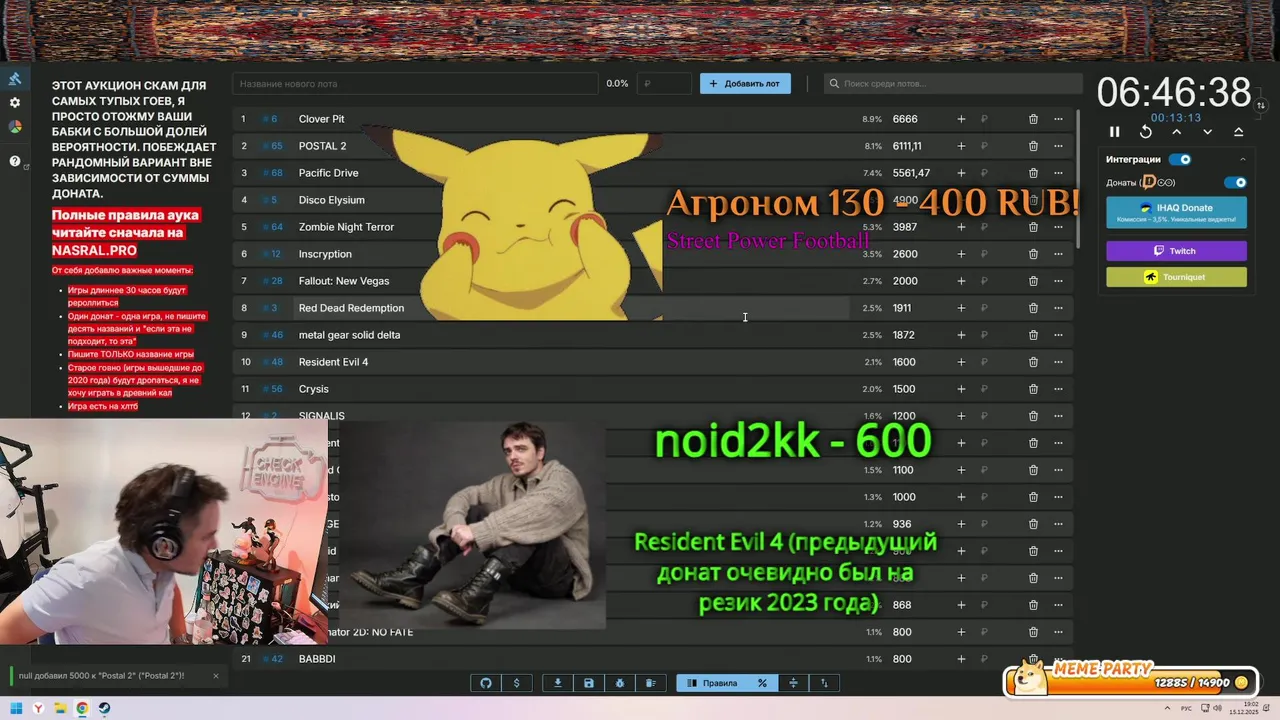Decrease timer with the down chevron
Screen dimensions: 1280x720
[x=1208, y=132]
